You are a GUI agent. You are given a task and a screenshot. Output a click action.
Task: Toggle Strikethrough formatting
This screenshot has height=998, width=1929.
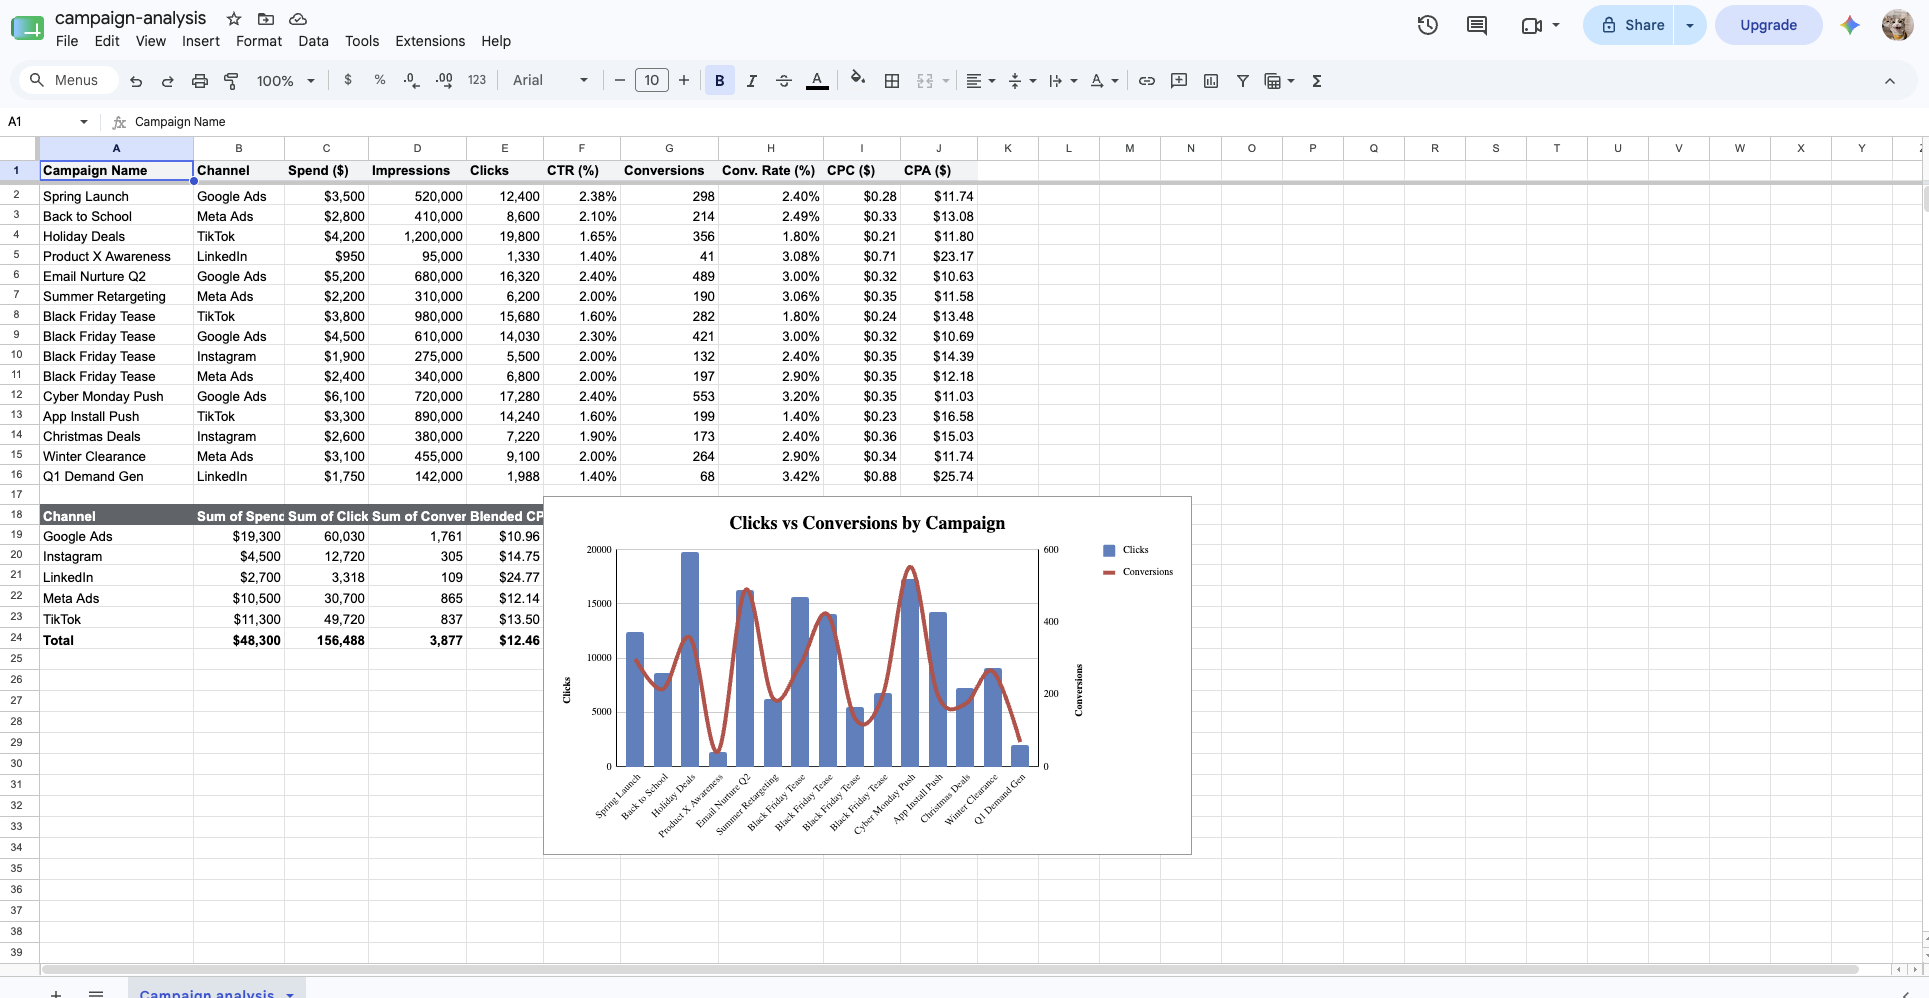tap(784, 81)
